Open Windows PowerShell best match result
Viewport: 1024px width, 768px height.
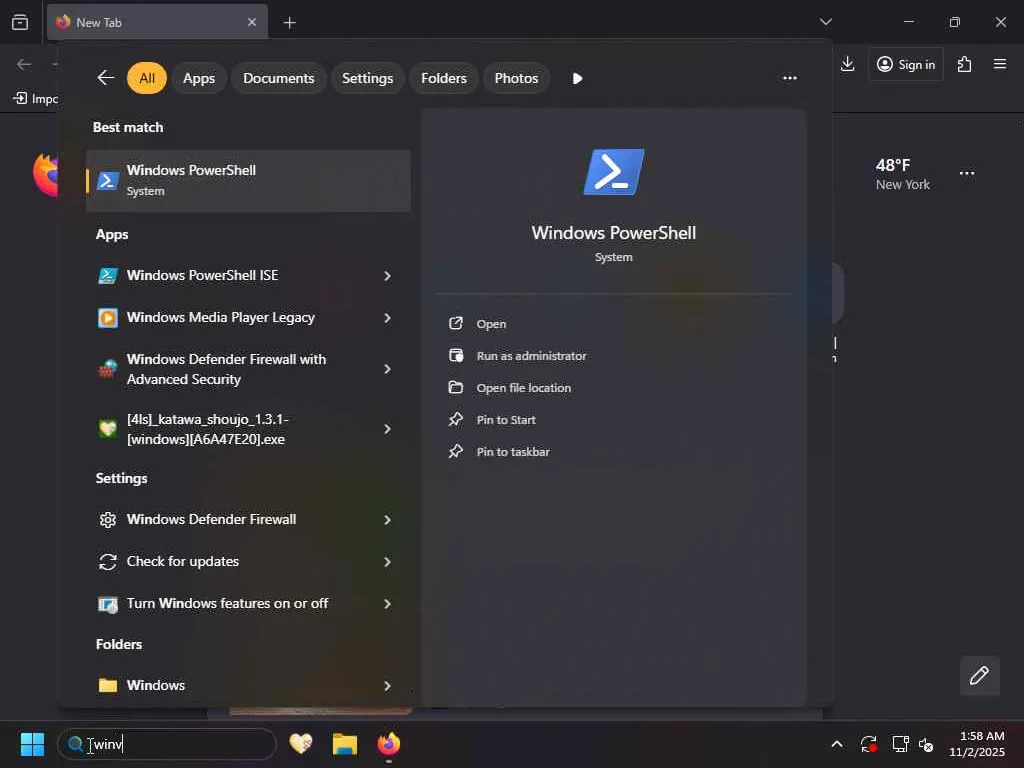[248, 180]
